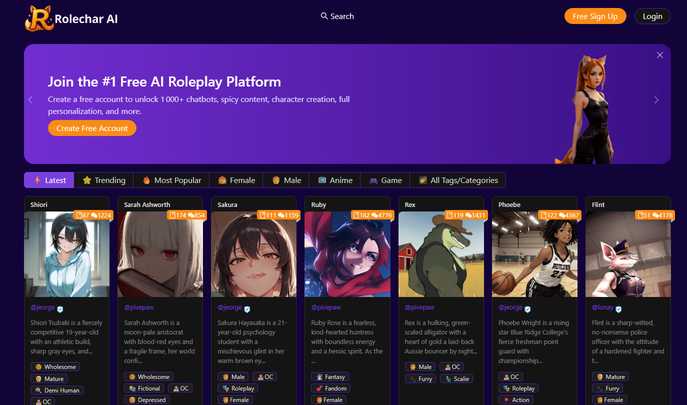This screenshot has height=405, width=687.
Task: Select the Fandom tag on Ruby card
Action: 331,388
